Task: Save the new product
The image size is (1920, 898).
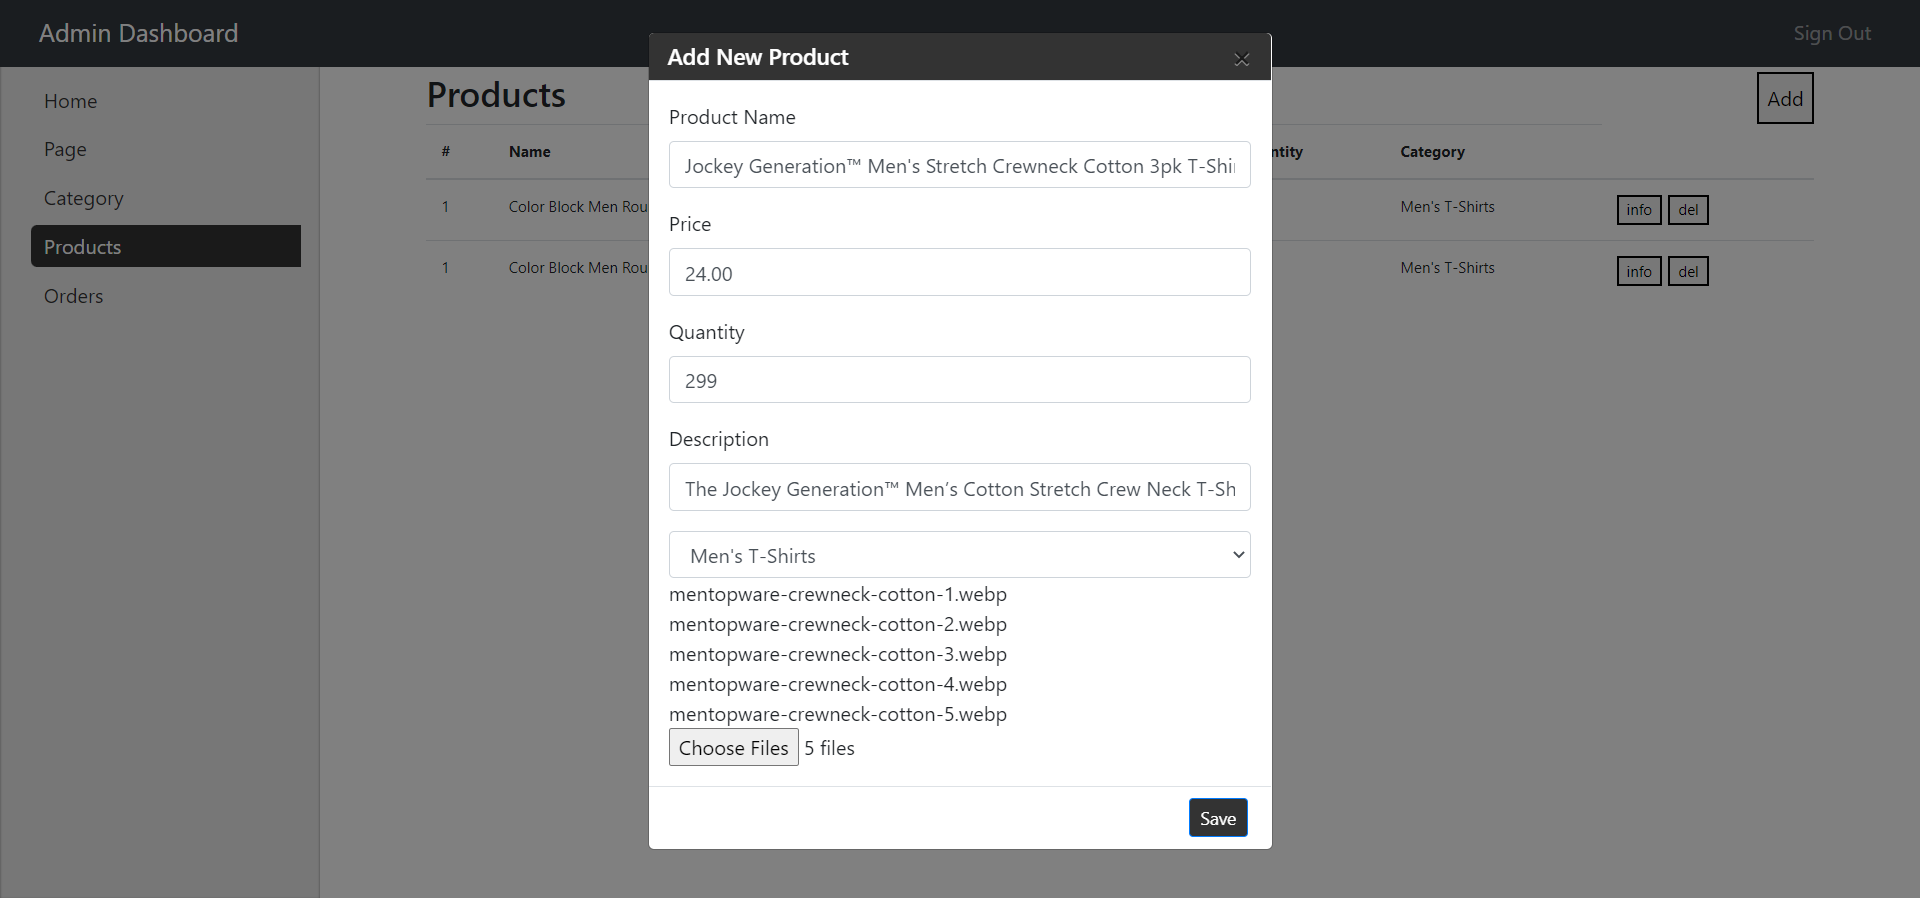Action: click(x=1217, y=818)
